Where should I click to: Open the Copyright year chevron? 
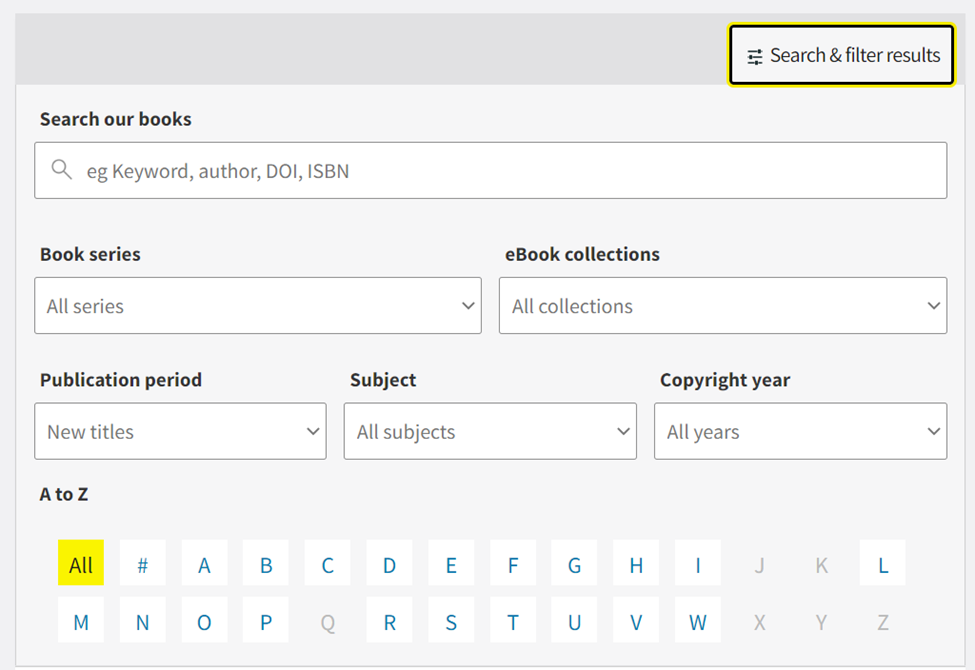tap(933, 431)
